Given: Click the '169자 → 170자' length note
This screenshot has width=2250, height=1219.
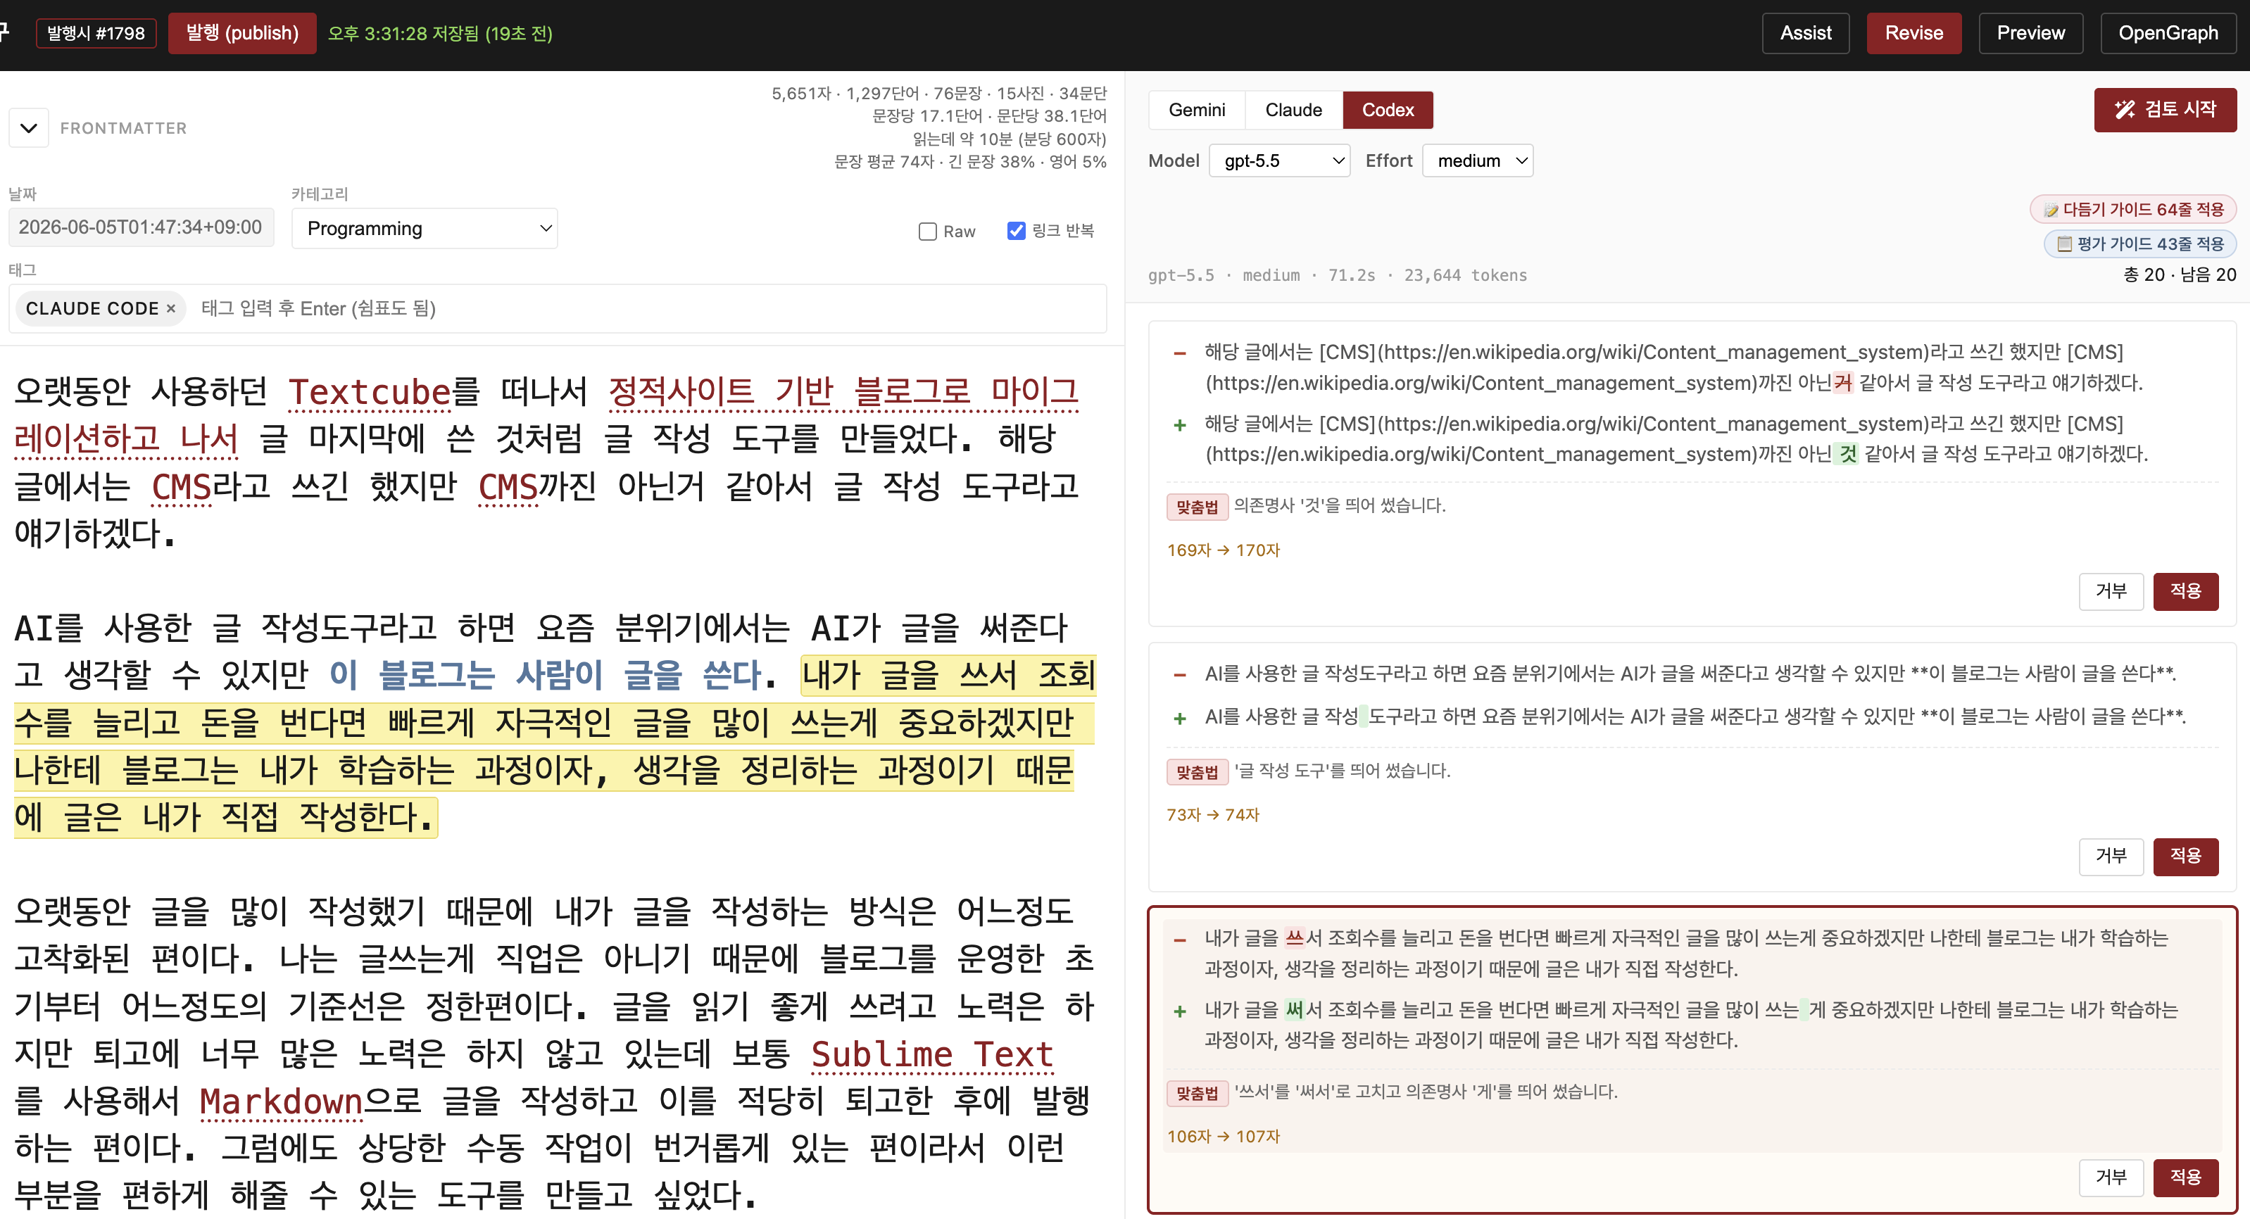Looking at the screenshot, I should pyautogui.click(x=1223, y=550).
